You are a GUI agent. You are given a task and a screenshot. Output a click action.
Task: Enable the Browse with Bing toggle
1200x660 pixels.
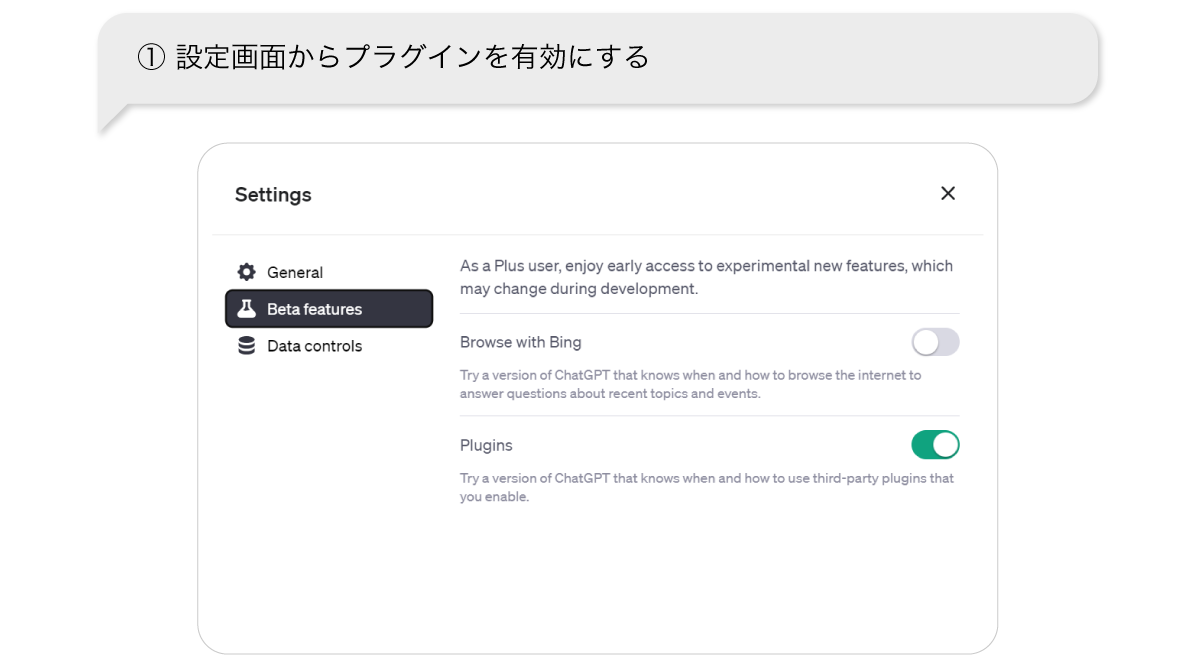click(x=935, y=343)
